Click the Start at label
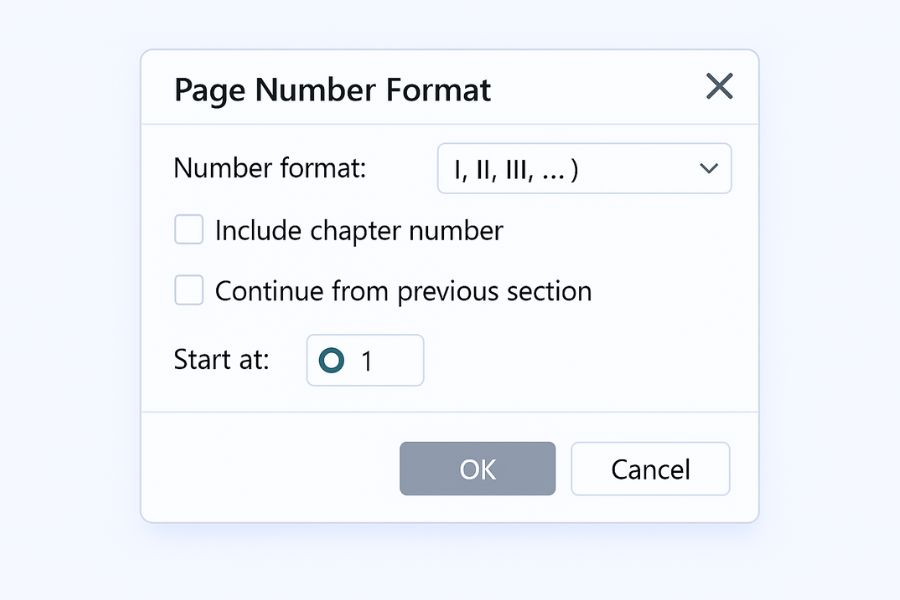 click(x=220, y=360)
